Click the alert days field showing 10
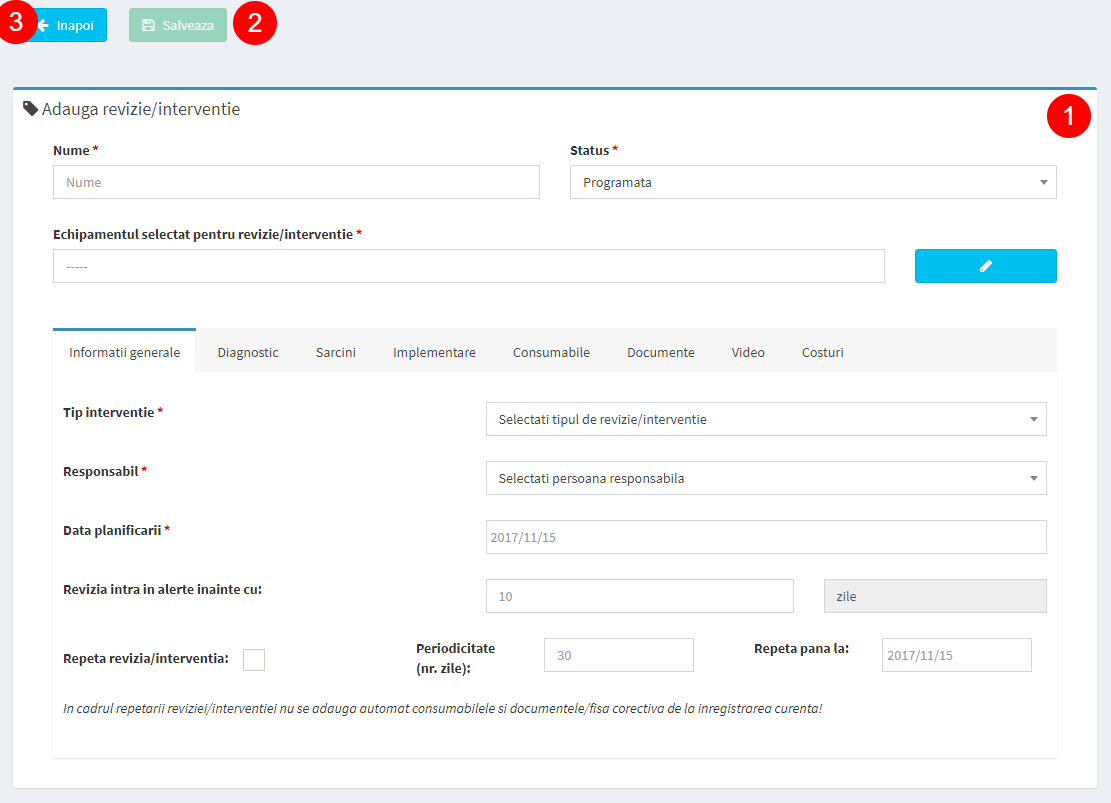 click(639, 596)
